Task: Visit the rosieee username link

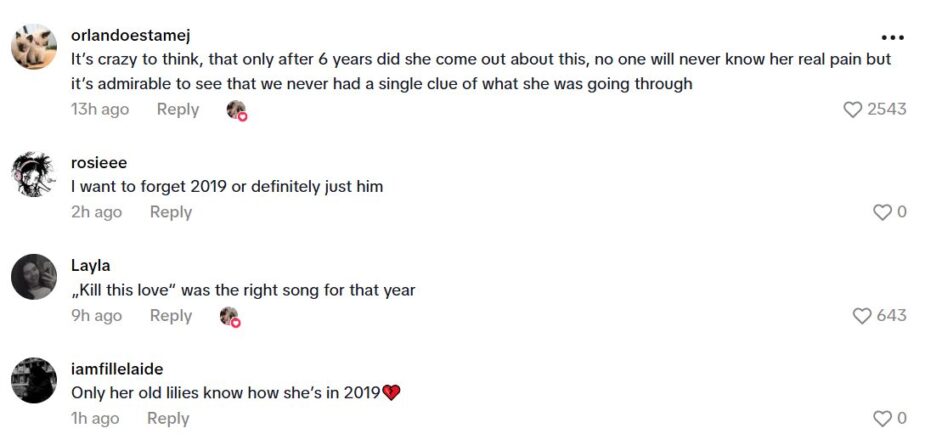Action: coord(99,163)
